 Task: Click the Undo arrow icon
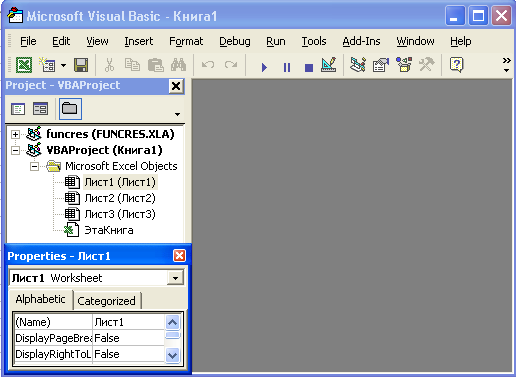(x=208, y=65)
